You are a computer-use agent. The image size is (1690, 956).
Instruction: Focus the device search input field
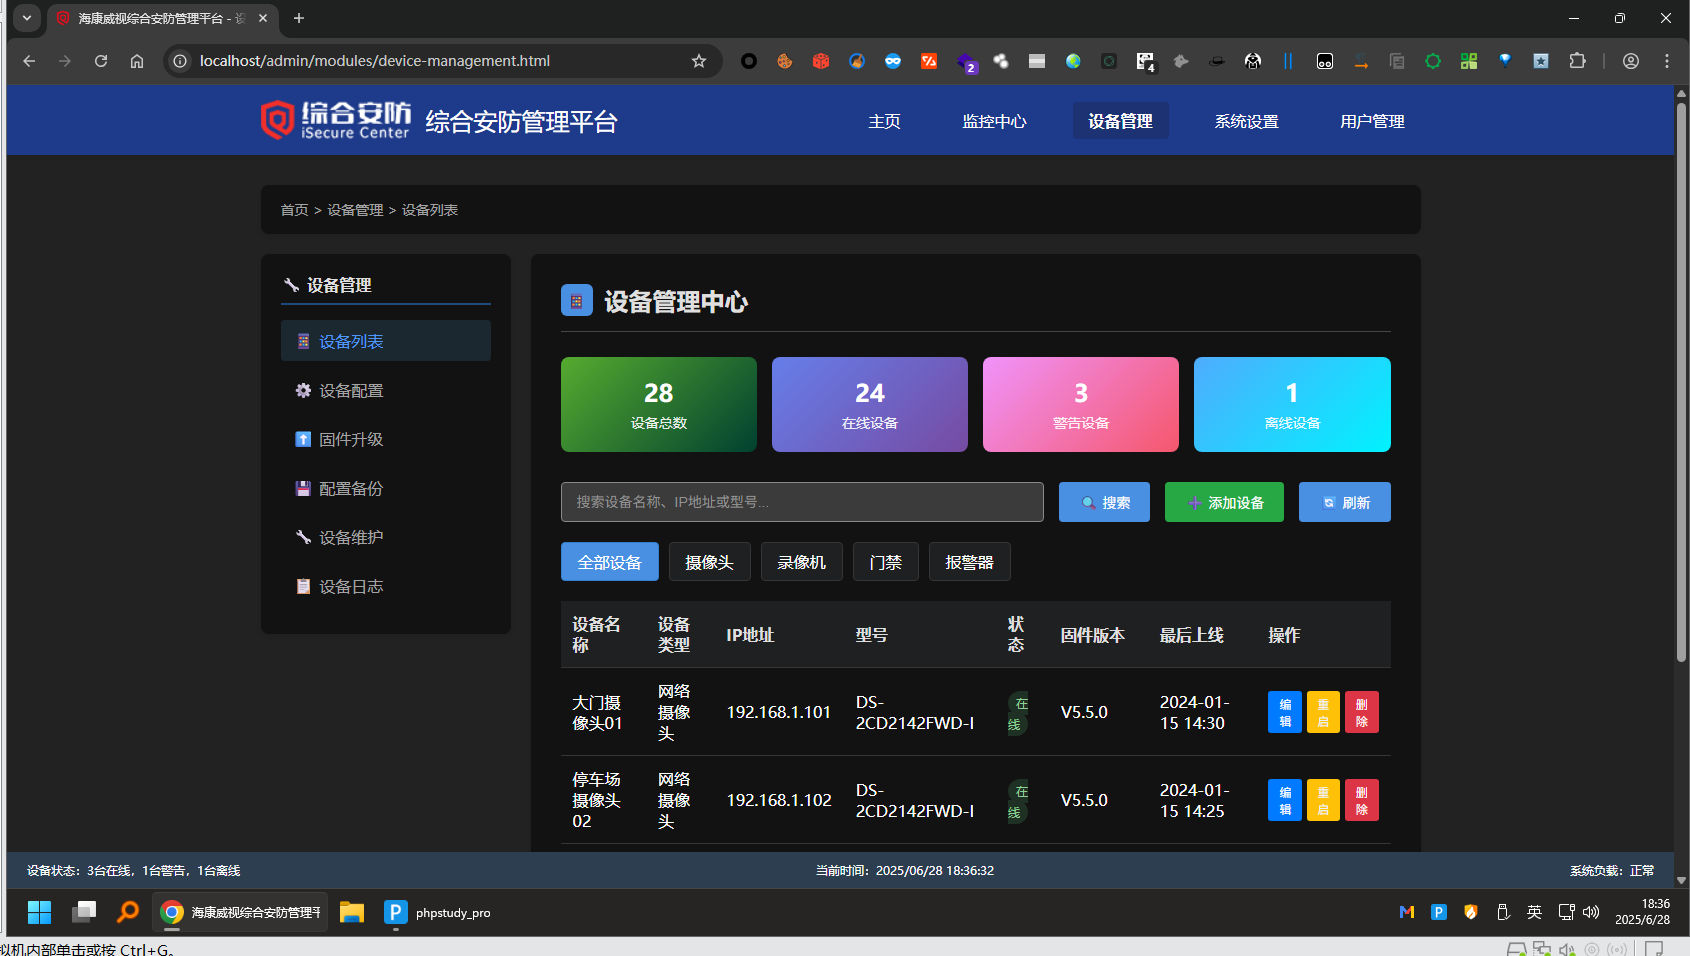(x=802, y=502)
